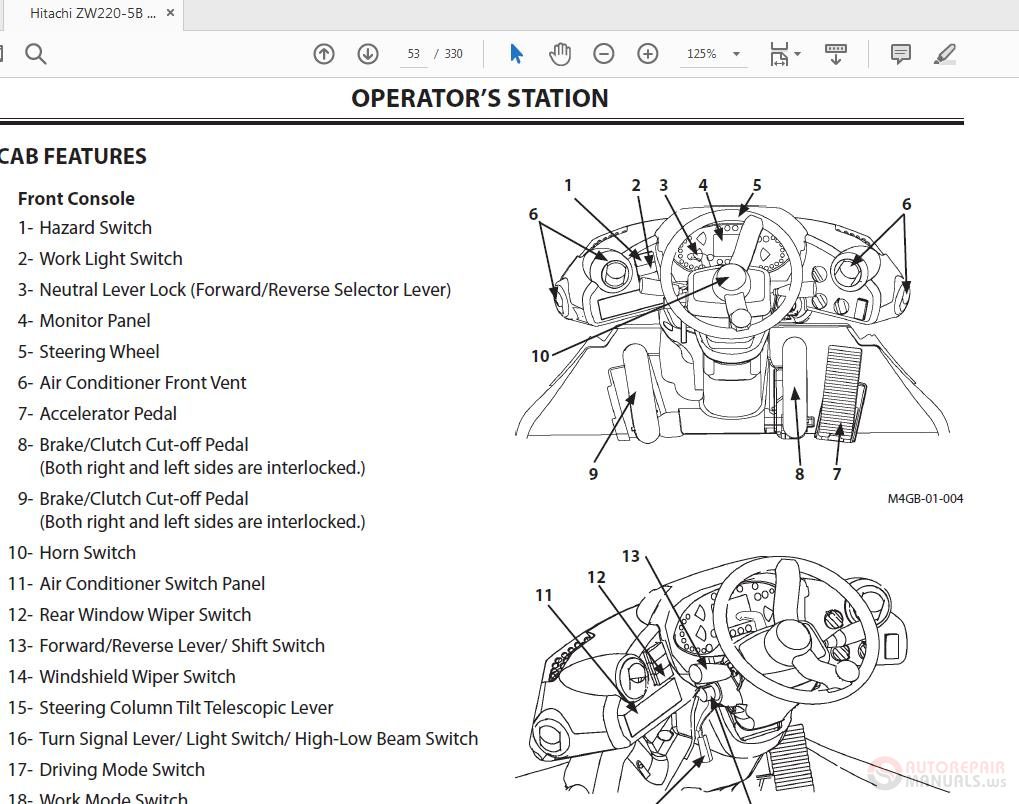Viewport: 1019px width, 804px height.
Task: Go to previous page with up arrow
Action: tap(323, 54)
